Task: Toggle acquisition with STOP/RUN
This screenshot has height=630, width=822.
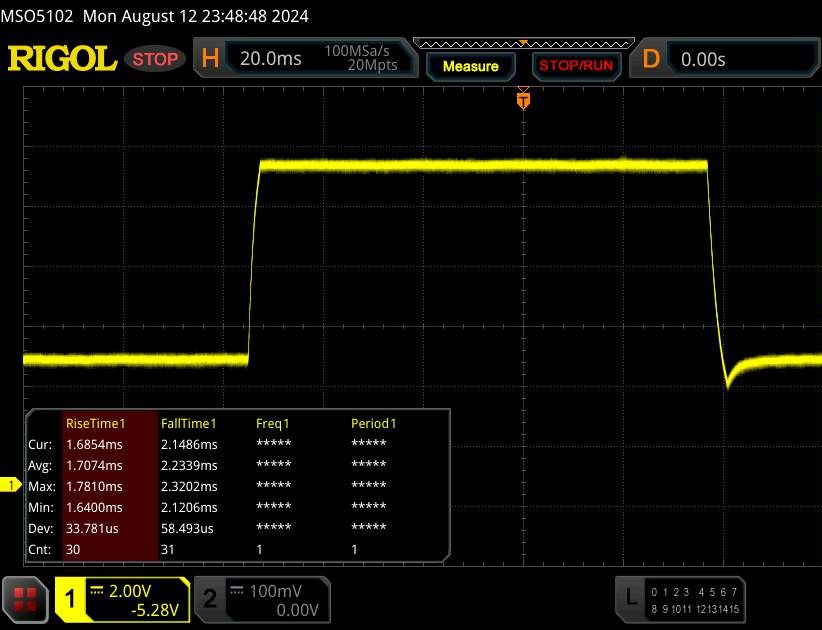Action: (x=576, y=66)
